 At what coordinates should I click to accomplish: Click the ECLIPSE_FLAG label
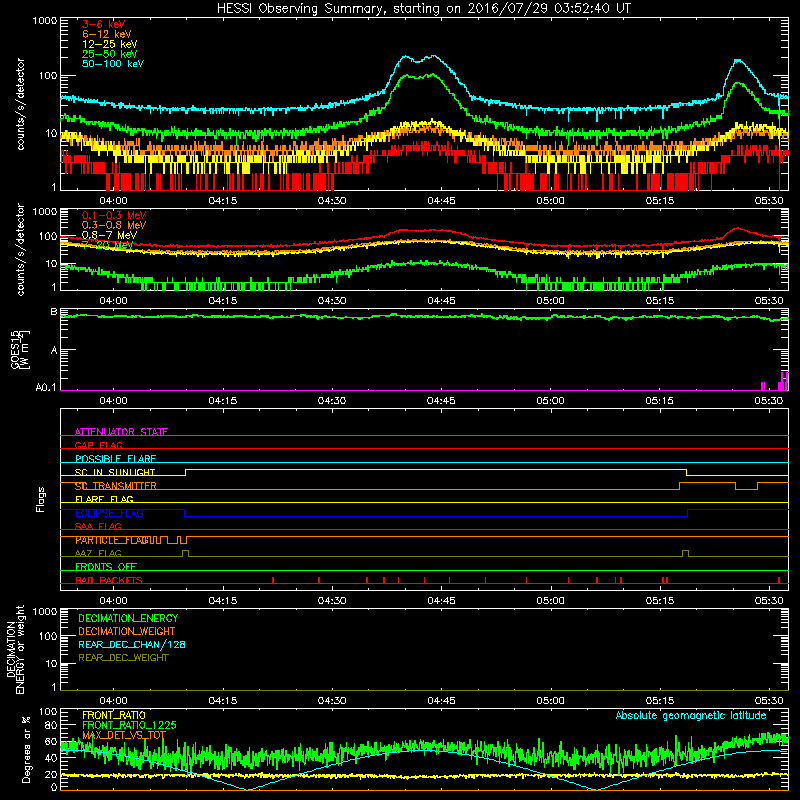109,513
